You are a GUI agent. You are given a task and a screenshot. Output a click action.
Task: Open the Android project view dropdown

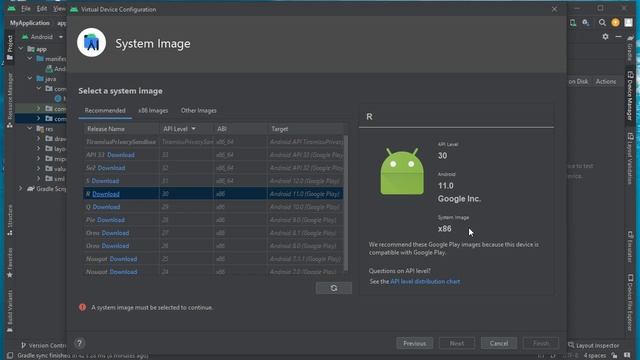point(42,37)
